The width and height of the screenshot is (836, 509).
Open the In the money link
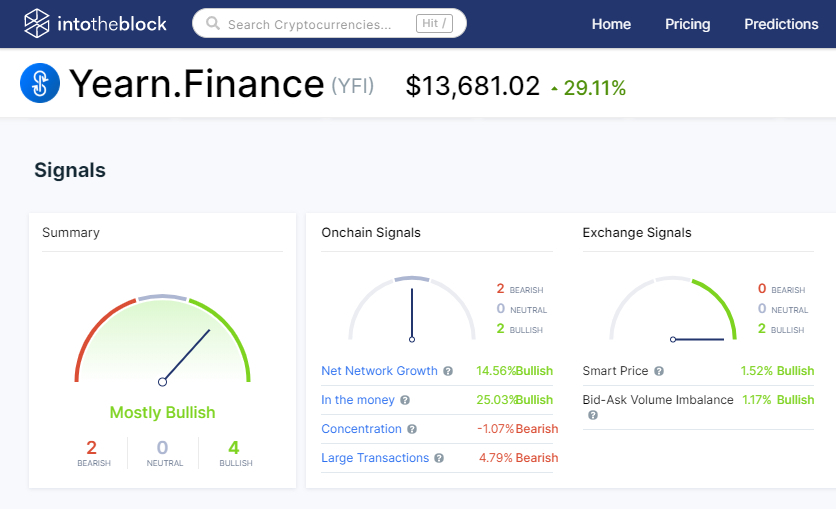tap(358, 400)
